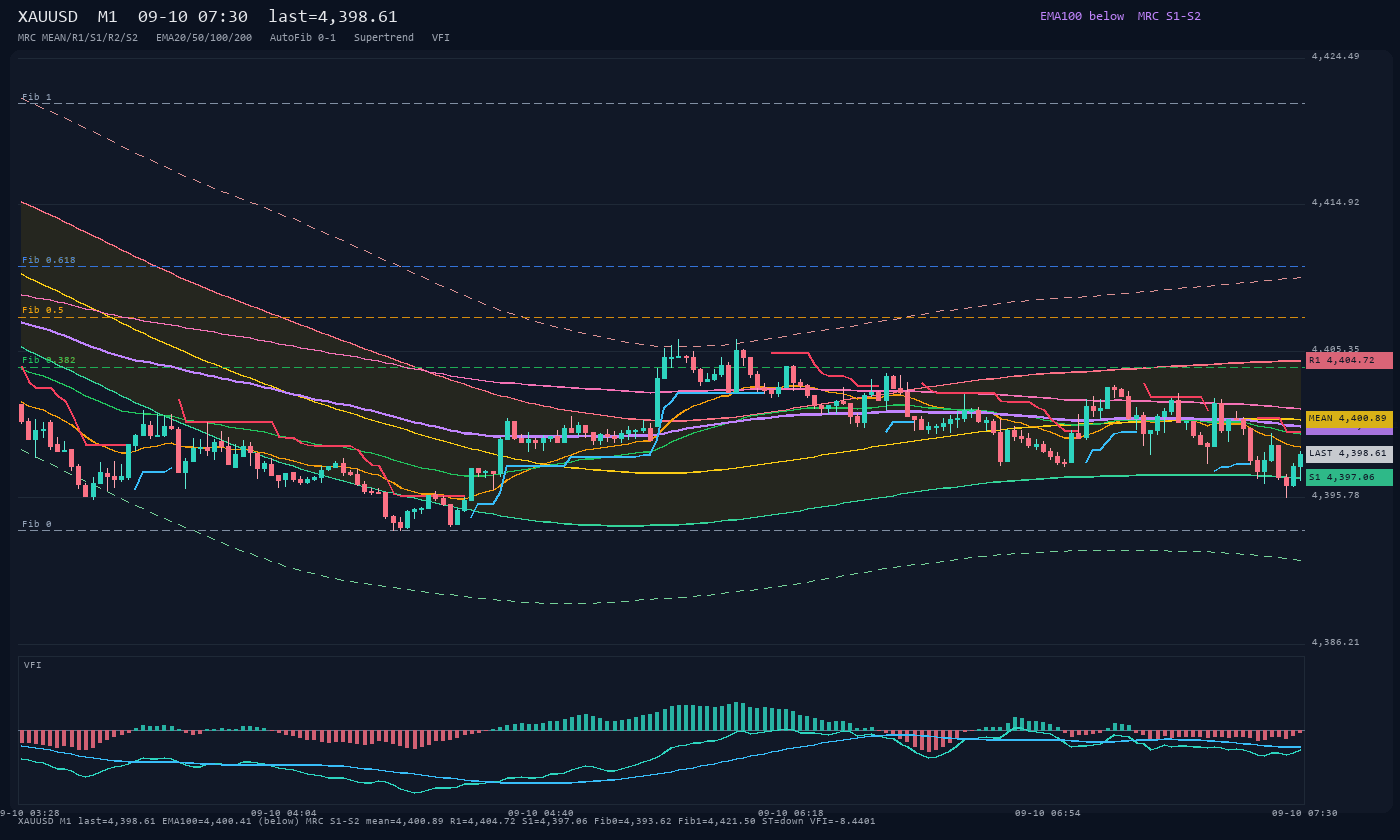1400x840 pixels.
Task: Click the R1 4,404.72 price label
Action: 1349,360
